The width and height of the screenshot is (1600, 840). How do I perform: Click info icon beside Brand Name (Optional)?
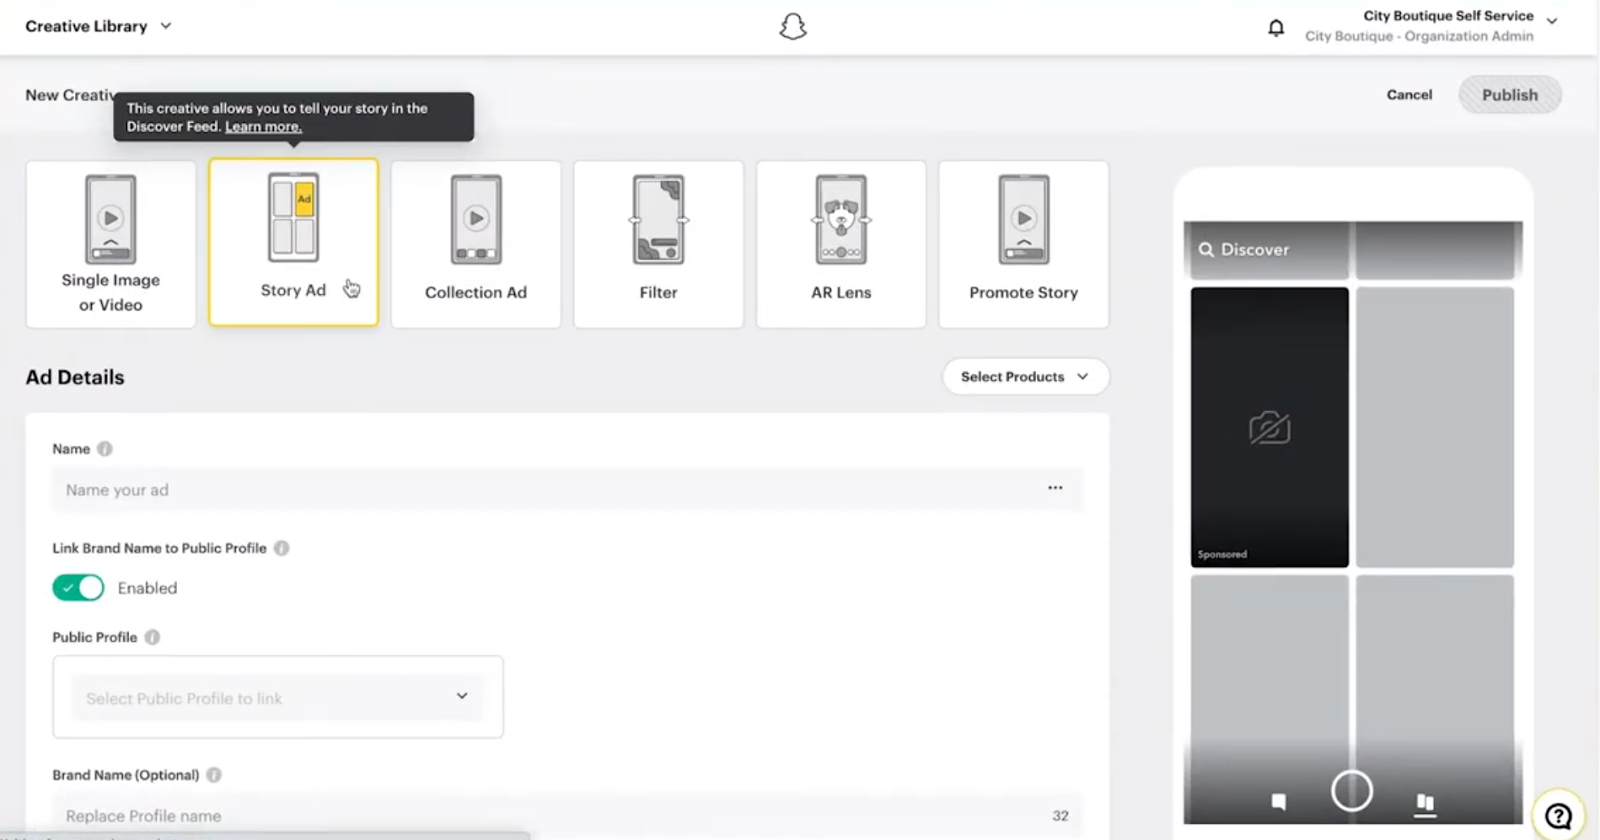coord(214,775)
